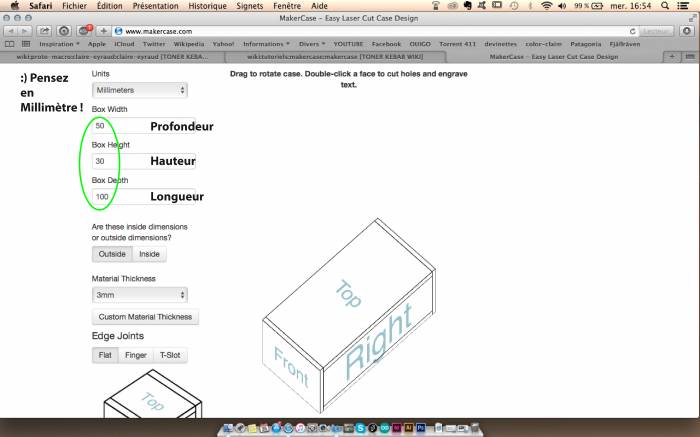700x437 pixels.
Task: Click the new tab plus icon
Action: coord(671,57)
